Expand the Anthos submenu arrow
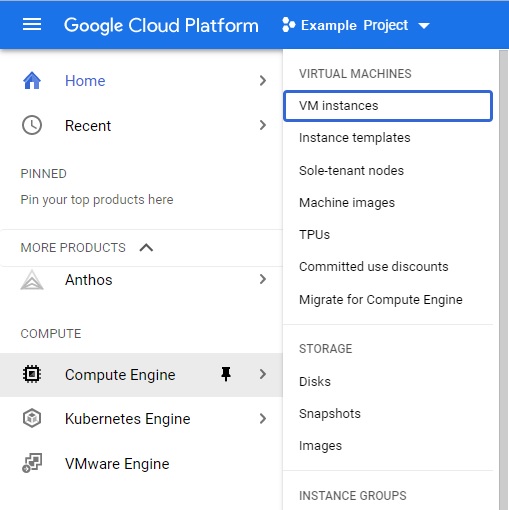 (x=263, y=279)
